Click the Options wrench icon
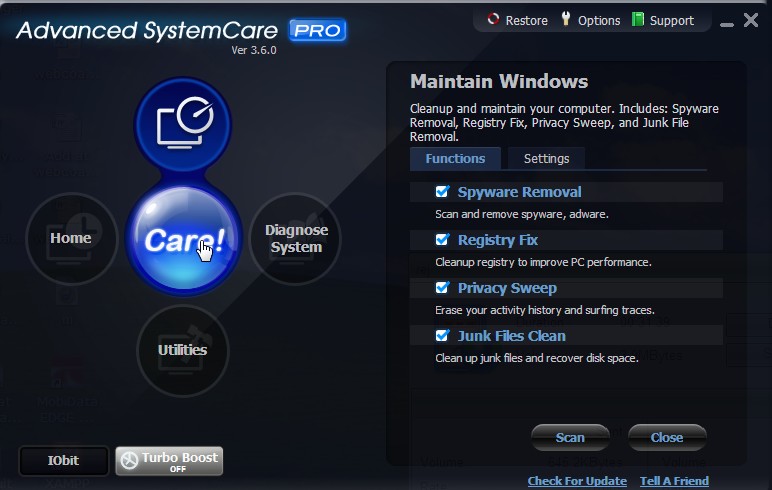Image resolution: width=772 pixels, height=490 pixels. click(566, 19)
